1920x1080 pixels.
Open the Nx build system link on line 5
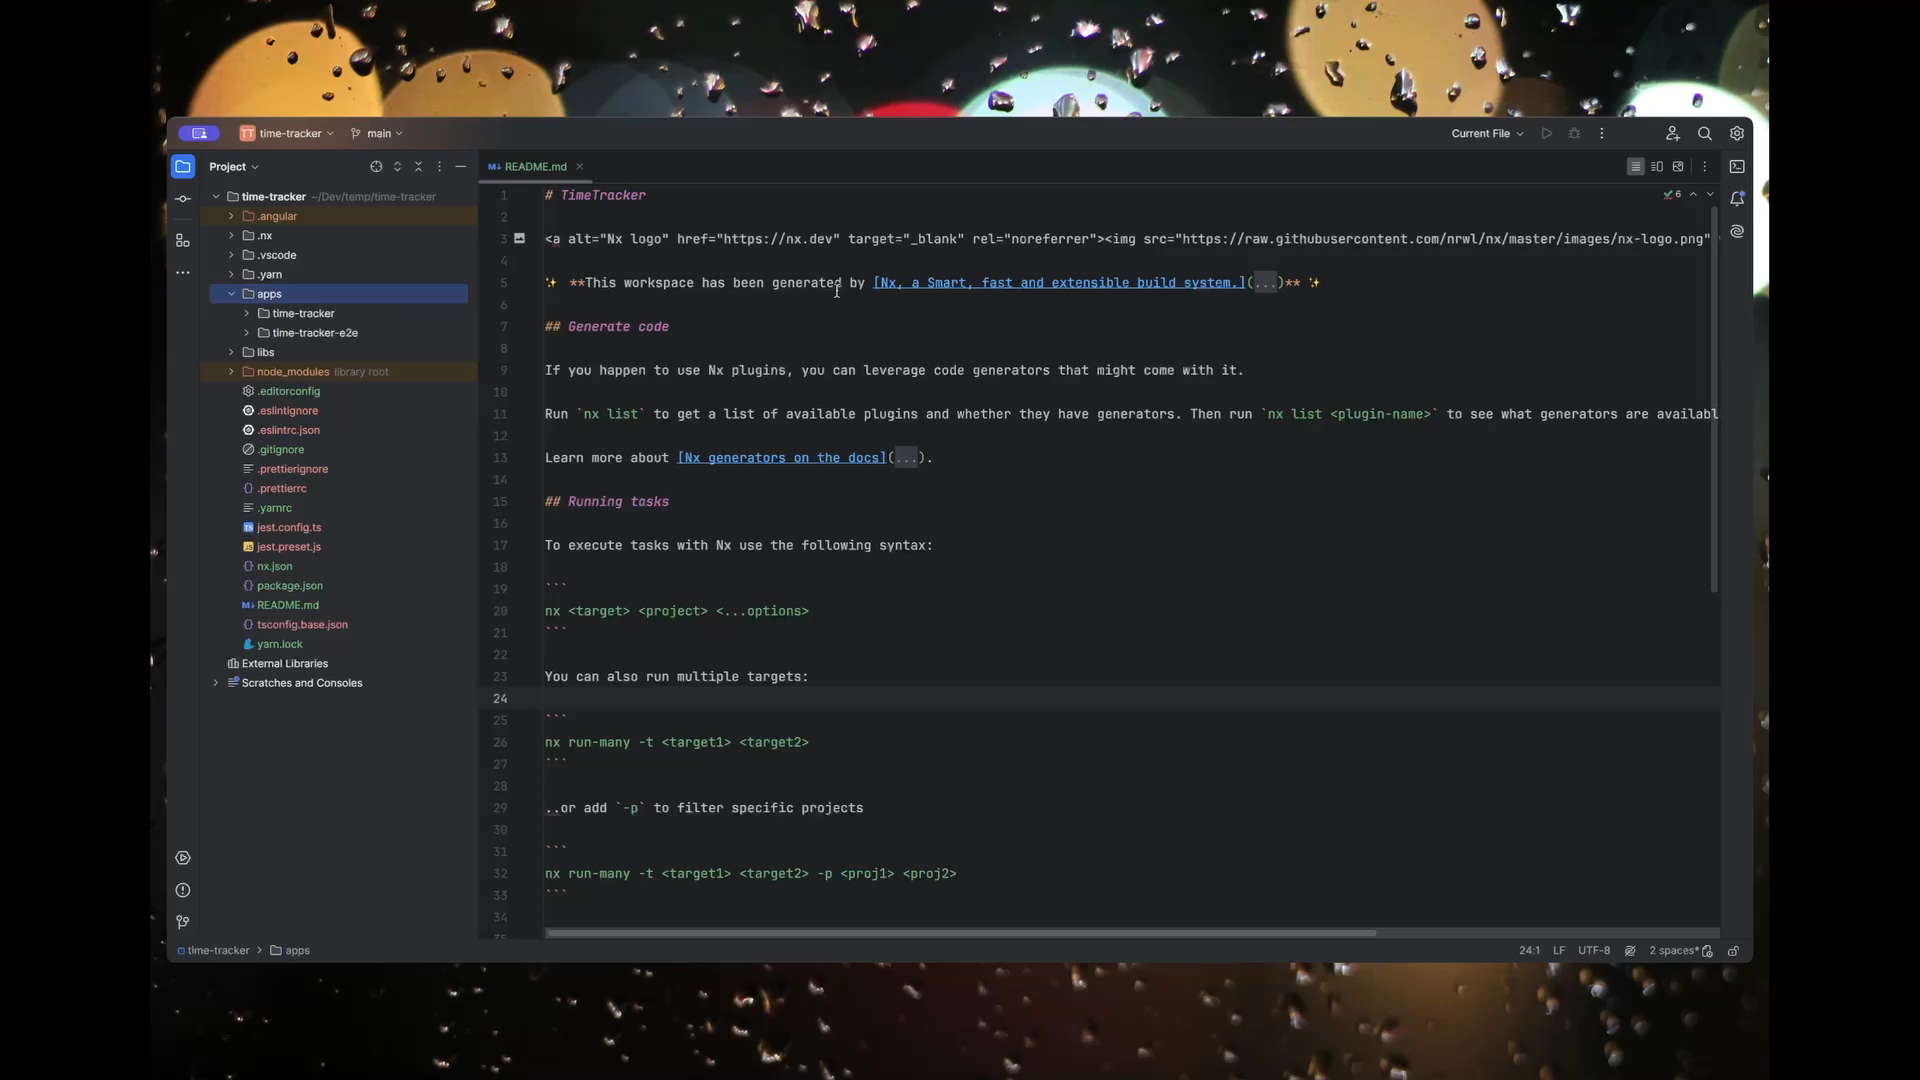tap(1059, 283)
